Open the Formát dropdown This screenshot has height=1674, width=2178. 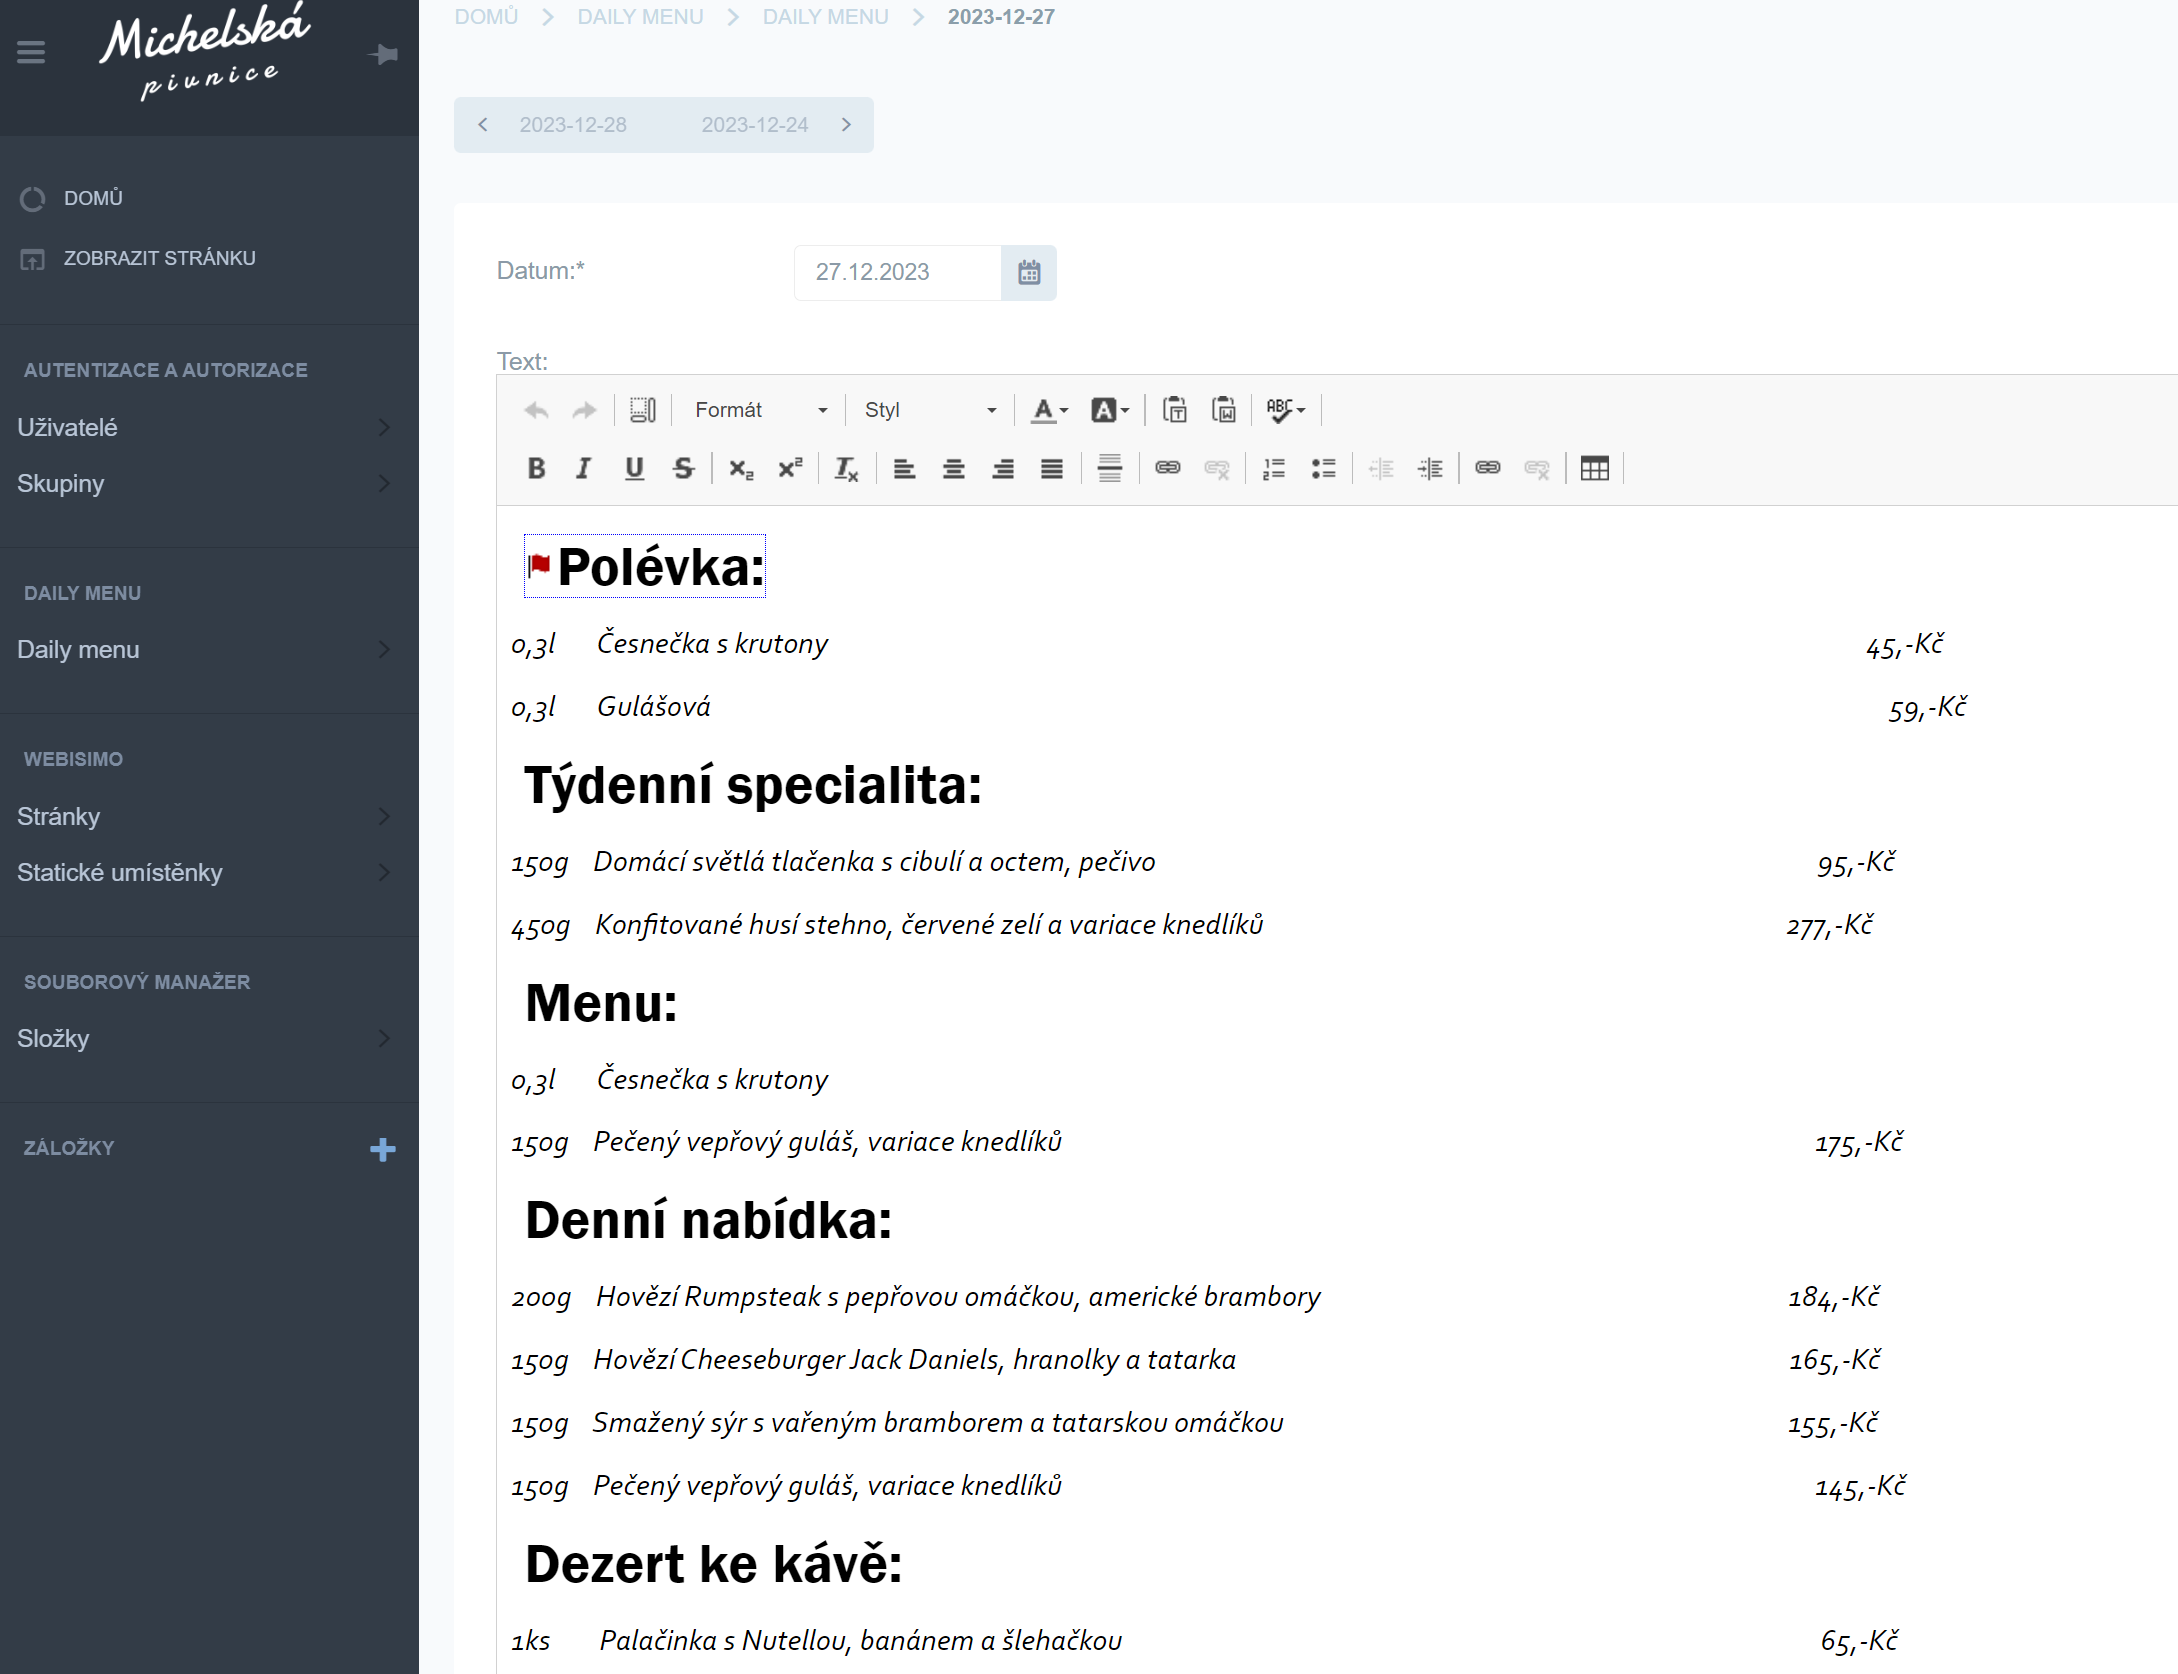[760, 410]
